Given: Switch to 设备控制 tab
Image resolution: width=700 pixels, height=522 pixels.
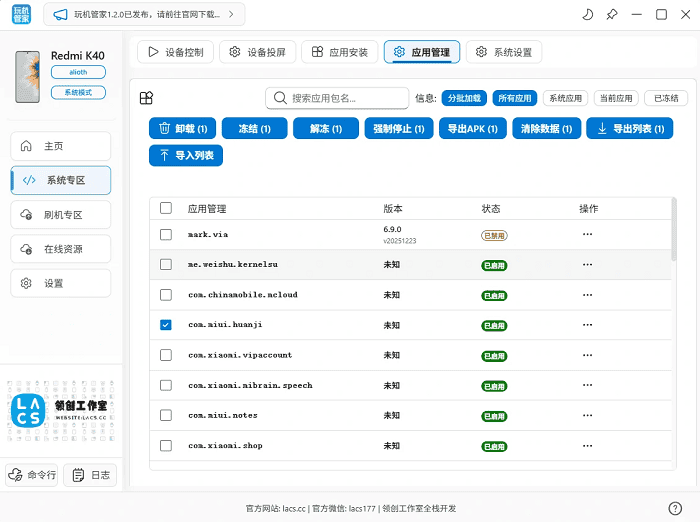Looking at the screenshot, I should (175, 52).
